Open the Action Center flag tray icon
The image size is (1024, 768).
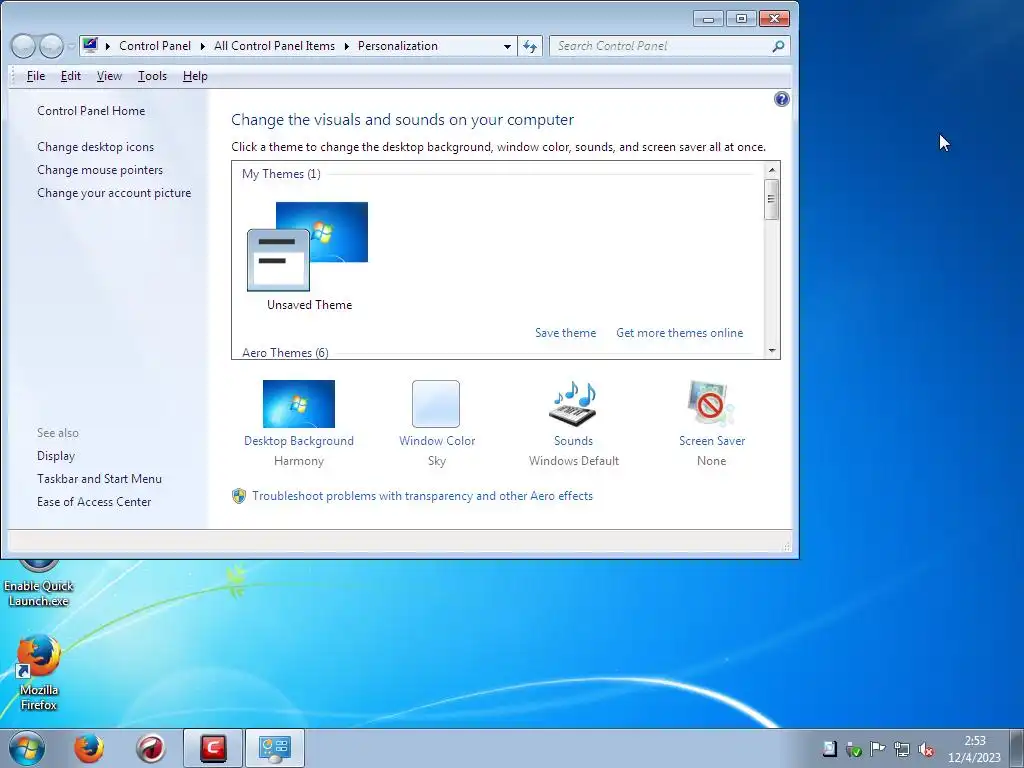pyautogui.click(x=878, y=750)
